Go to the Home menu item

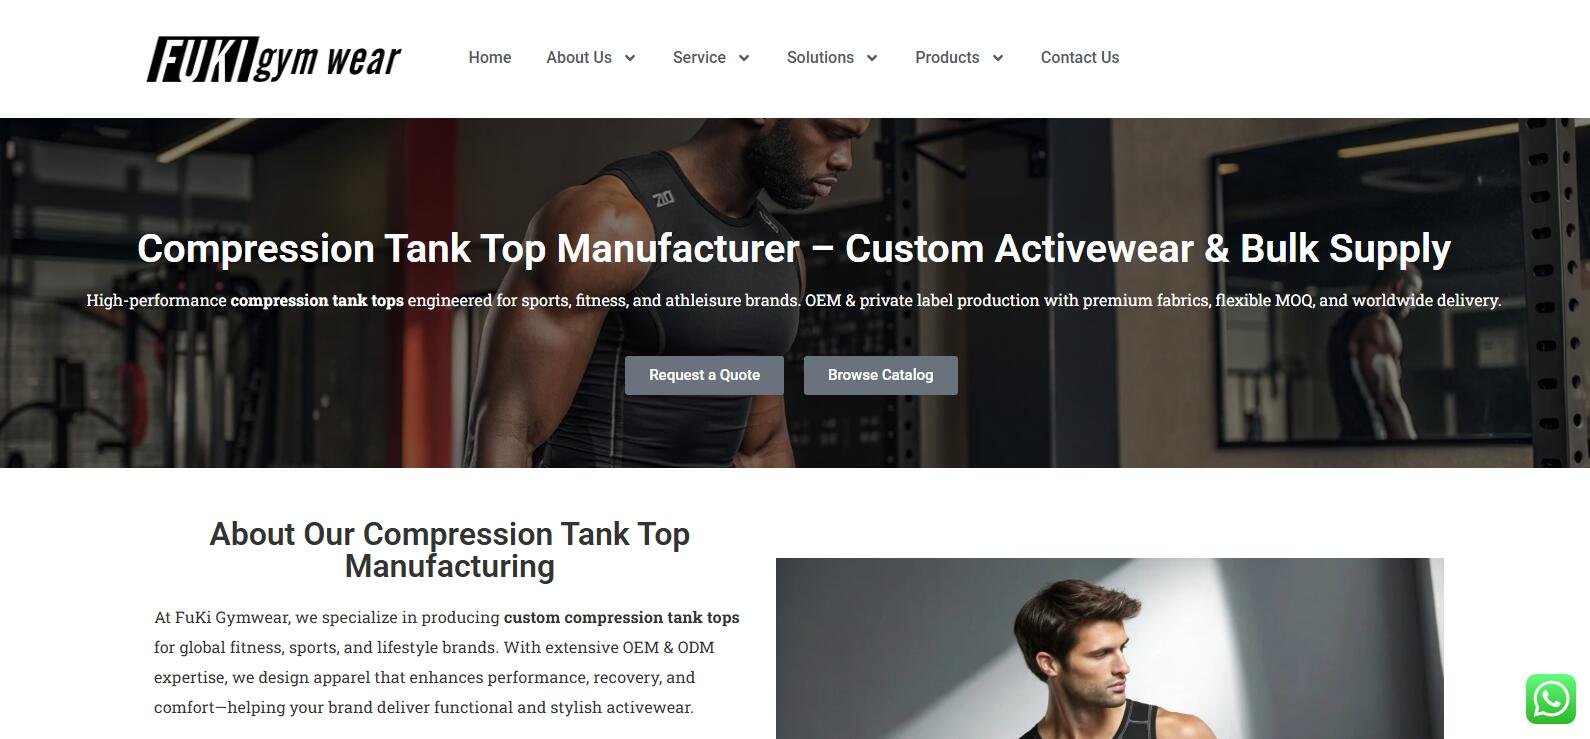coord(490,58)
